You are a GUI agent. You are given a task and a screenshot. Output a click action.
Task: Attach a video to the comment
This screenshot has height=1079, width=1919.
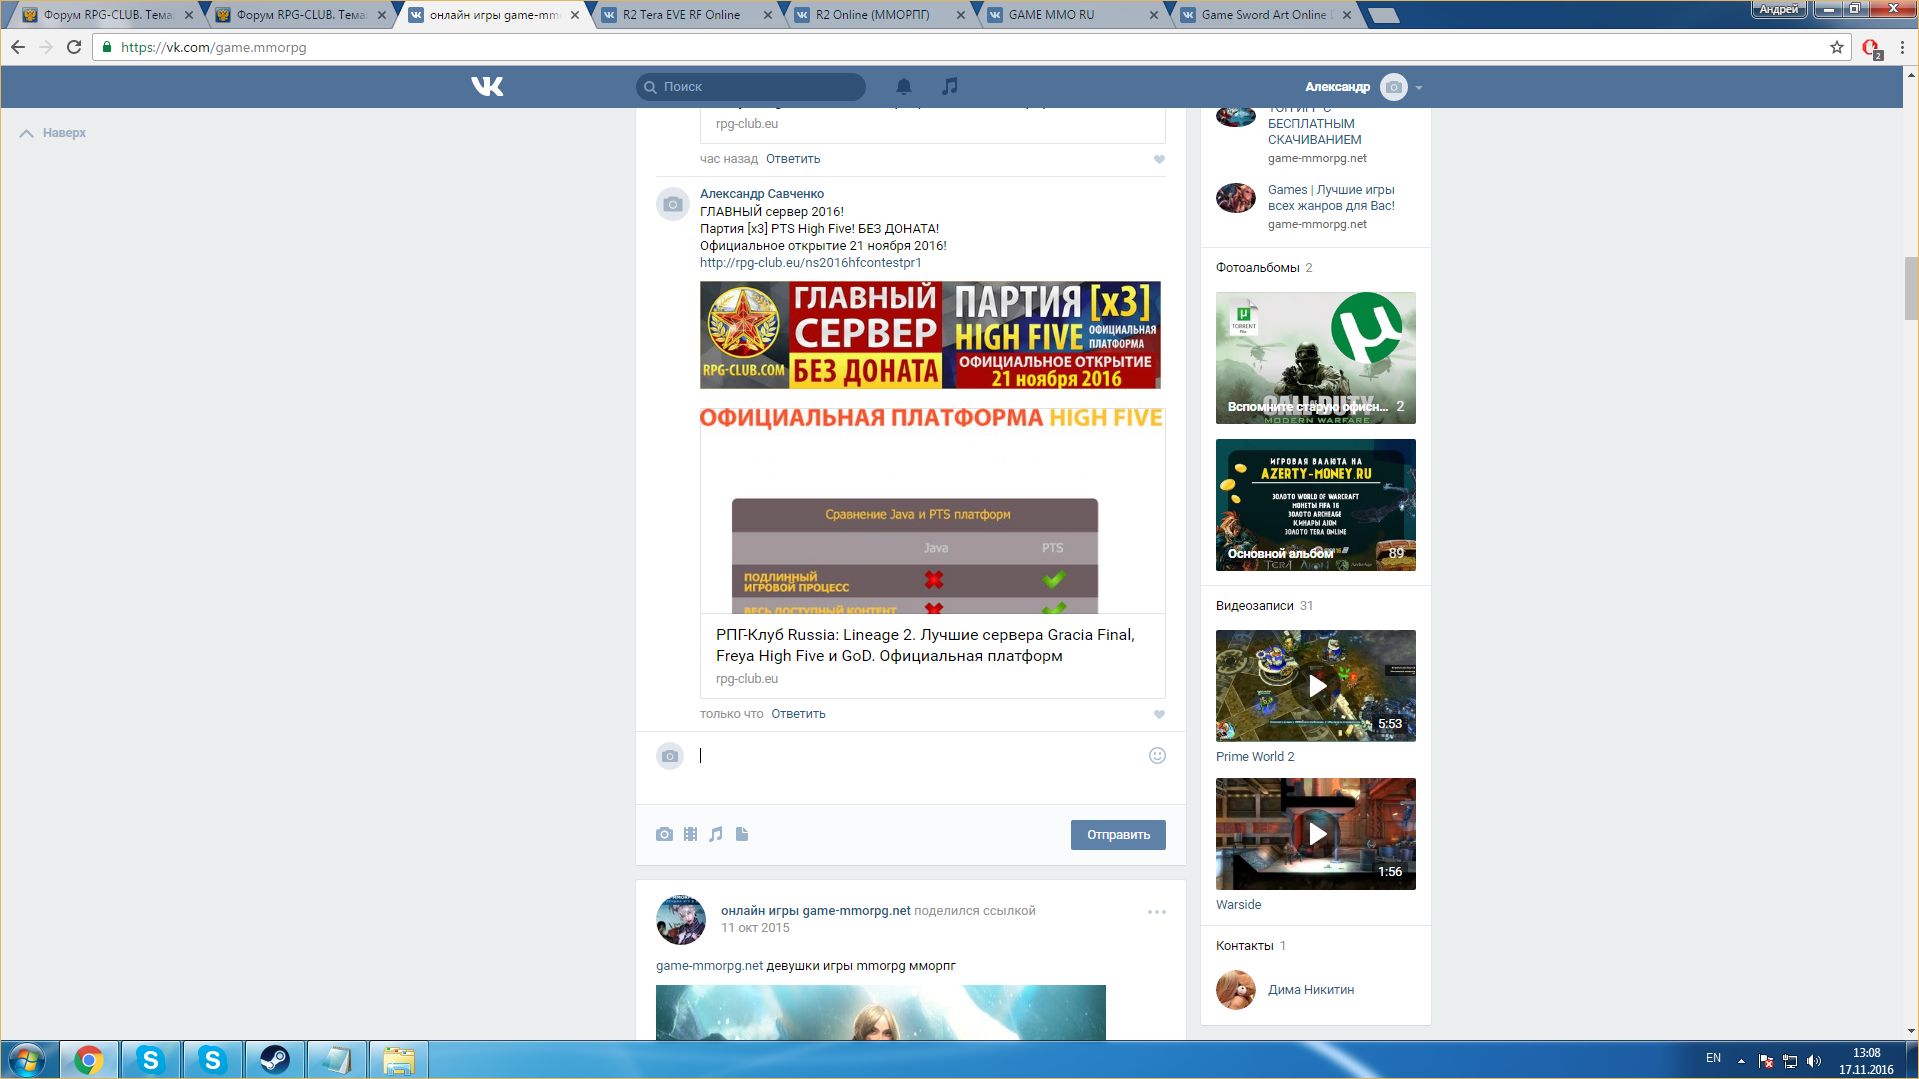point(690,834)
